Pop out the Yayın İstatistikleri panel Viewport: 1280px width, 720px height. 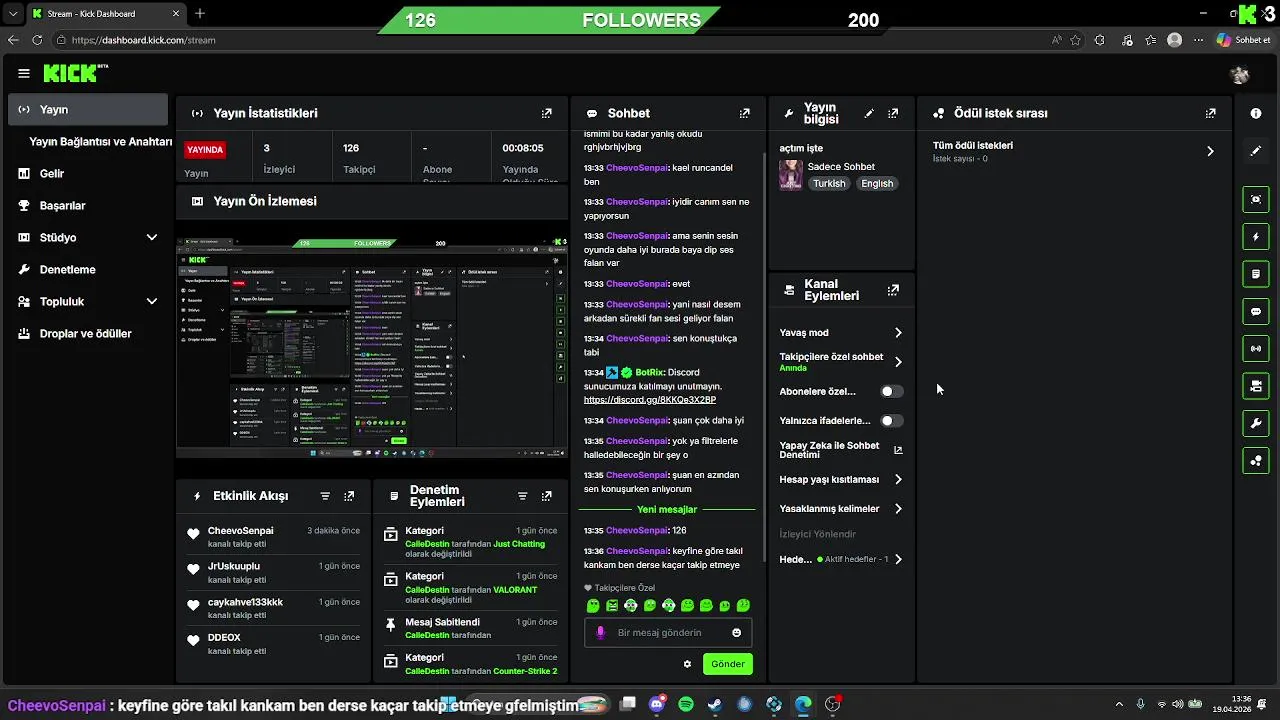tap(547, 114)
